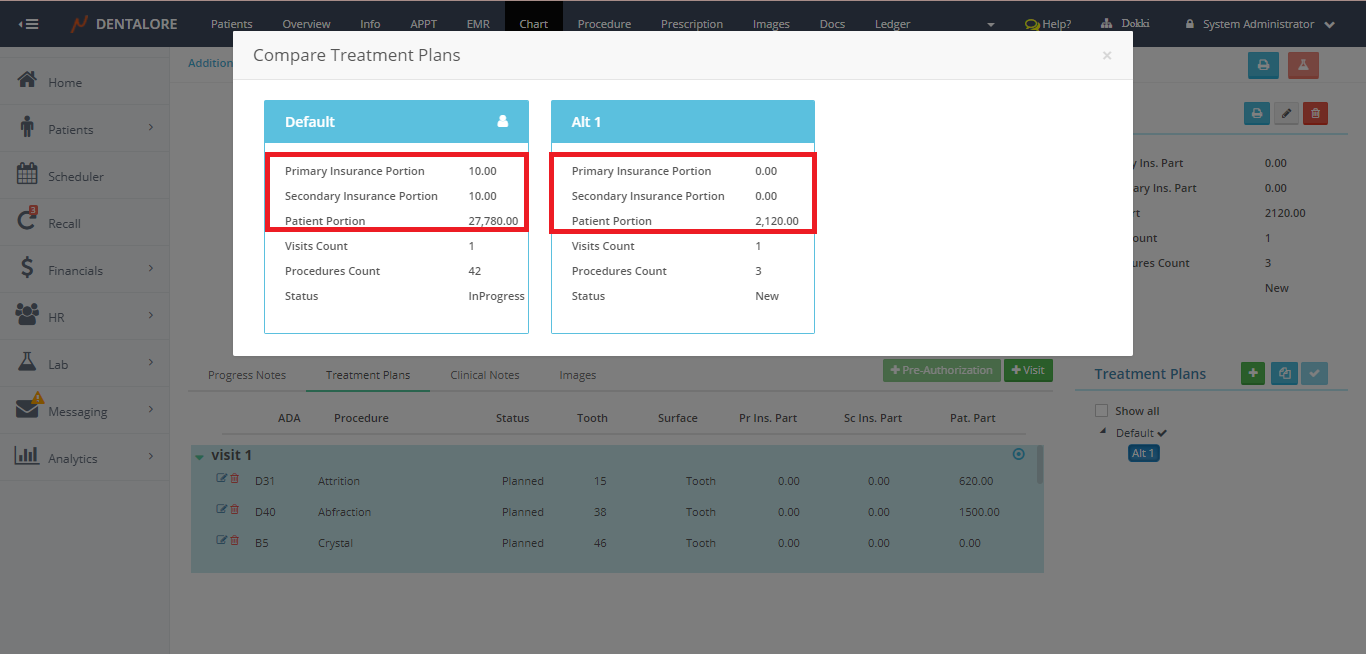Close the Compare Treatment Plans dialog
The height and width of the screenshot is (654, 1366).
pyautogui.click(x=1106, y=56)
